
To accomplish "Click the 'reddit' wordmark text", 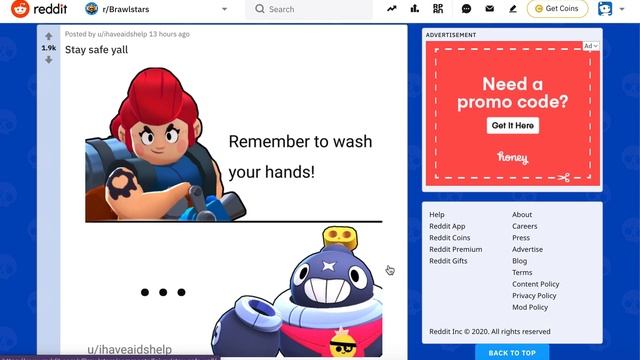I will (x=50, y=9).
